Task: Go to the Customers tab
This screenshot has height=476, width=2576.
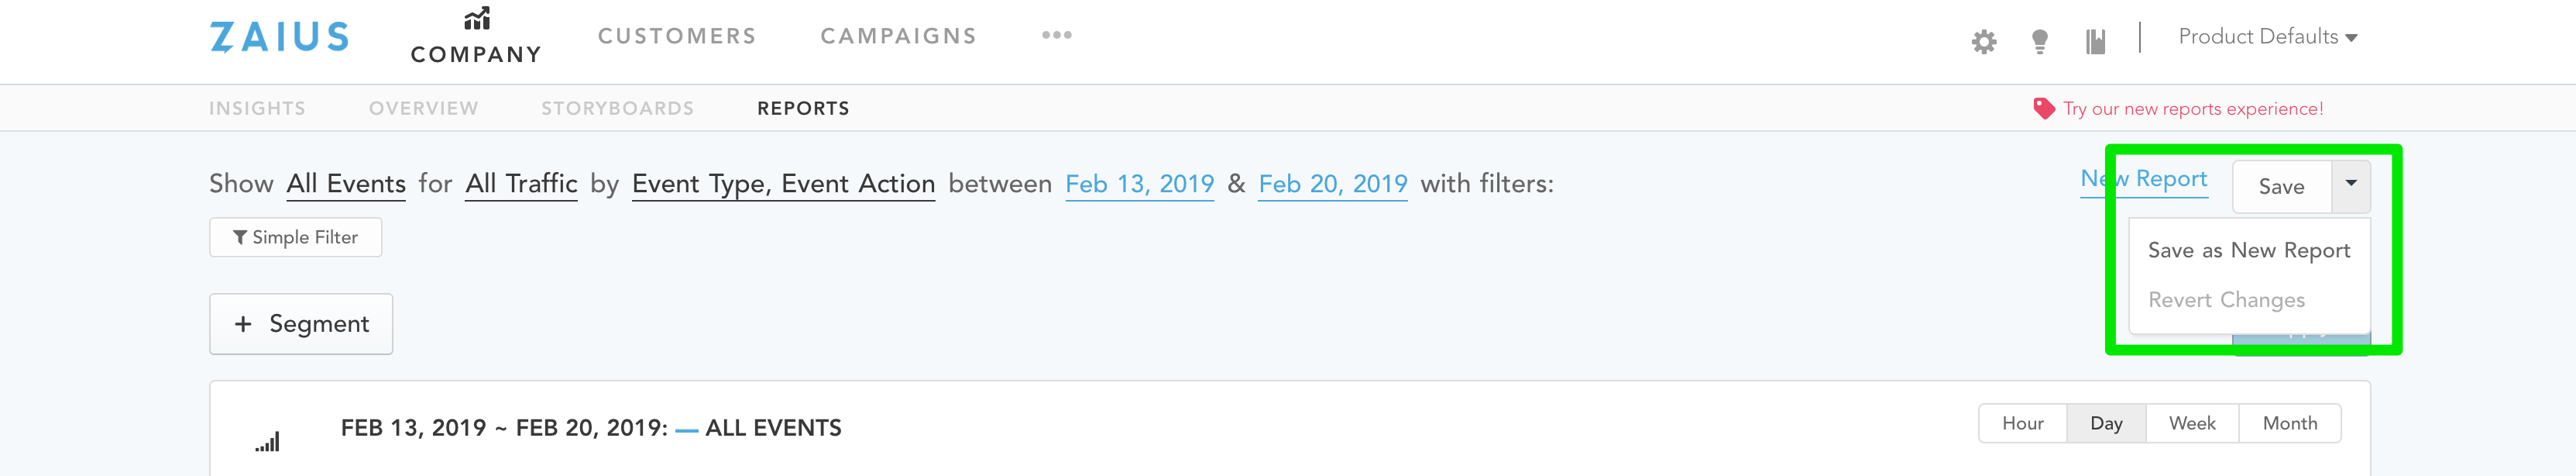Action: tap(677, 36)
